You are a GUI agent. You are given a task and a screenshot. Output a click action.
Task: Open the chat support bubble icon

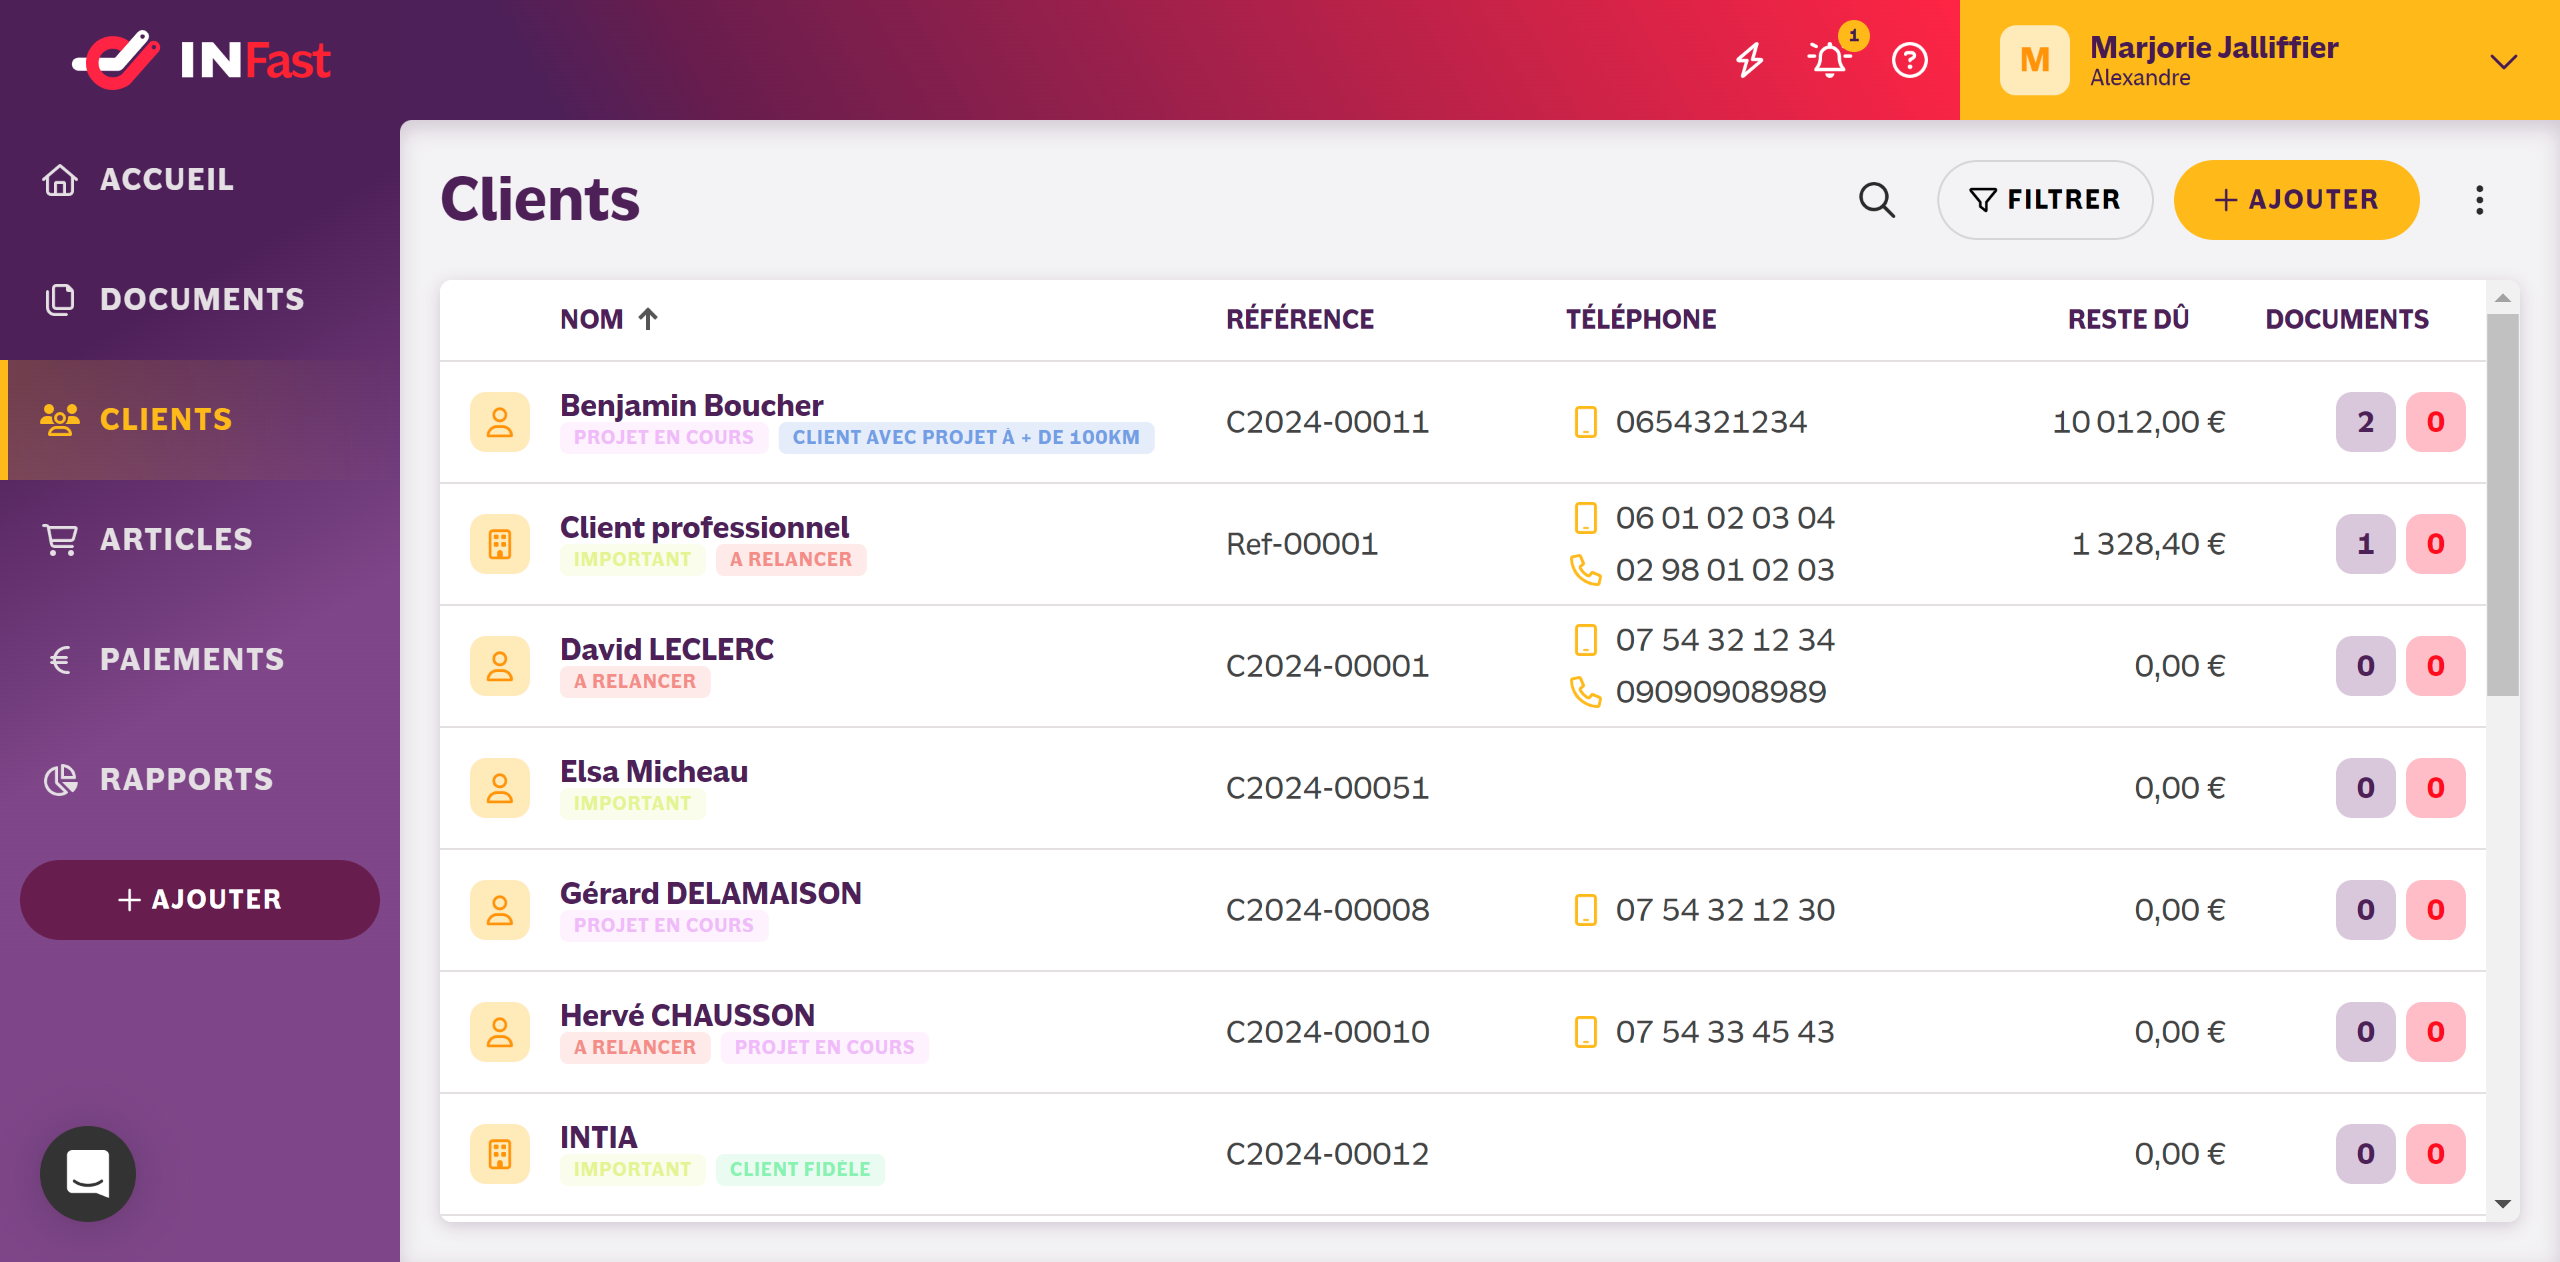click(88, 1173)
